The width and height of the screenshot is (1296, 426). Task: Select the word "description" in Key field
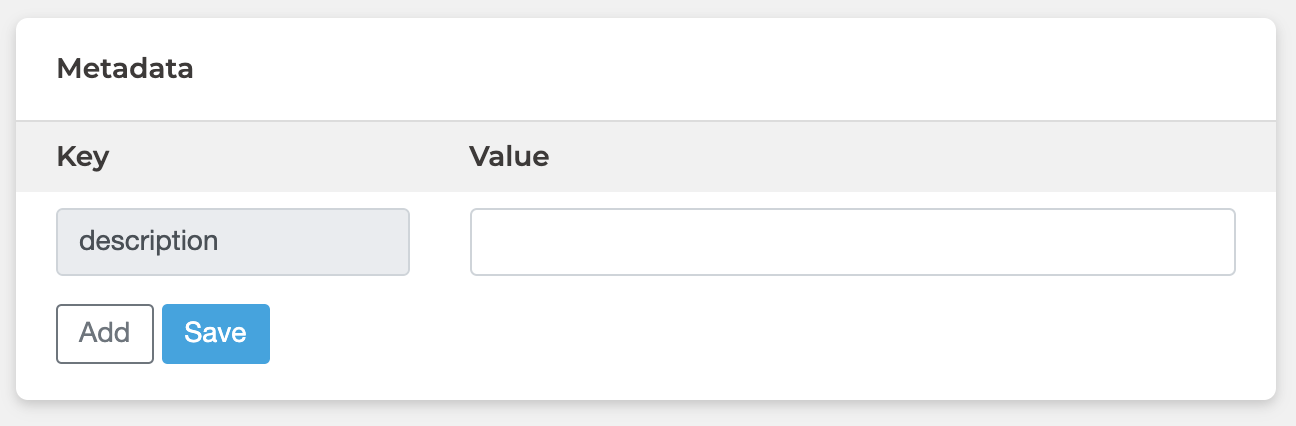(148, 242)
